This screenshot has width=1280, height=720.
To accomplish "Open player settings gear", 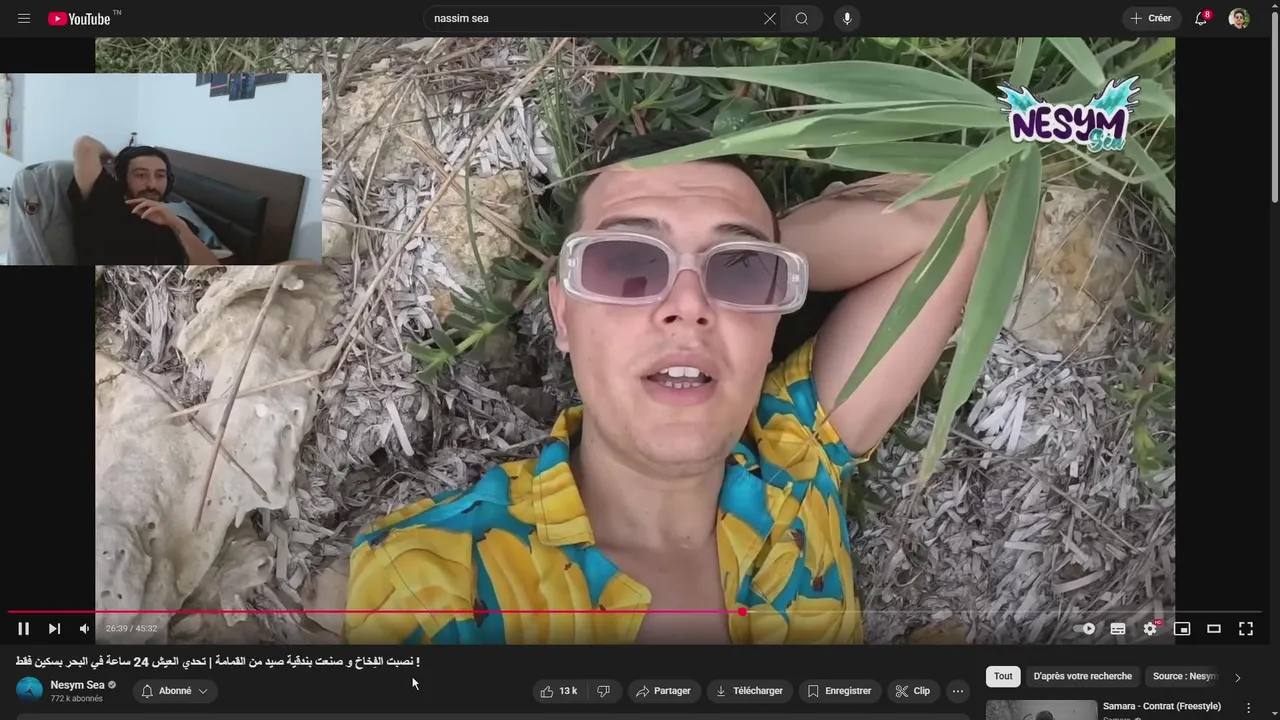I will (1150, 628).
